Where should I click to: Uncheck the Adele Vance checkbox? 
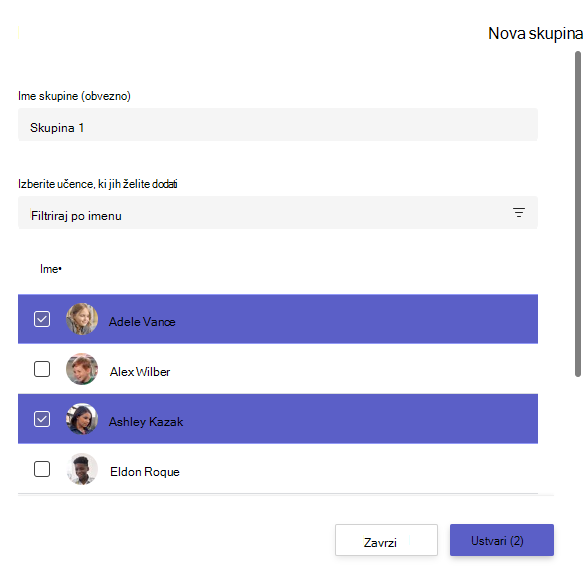point(42,319)
